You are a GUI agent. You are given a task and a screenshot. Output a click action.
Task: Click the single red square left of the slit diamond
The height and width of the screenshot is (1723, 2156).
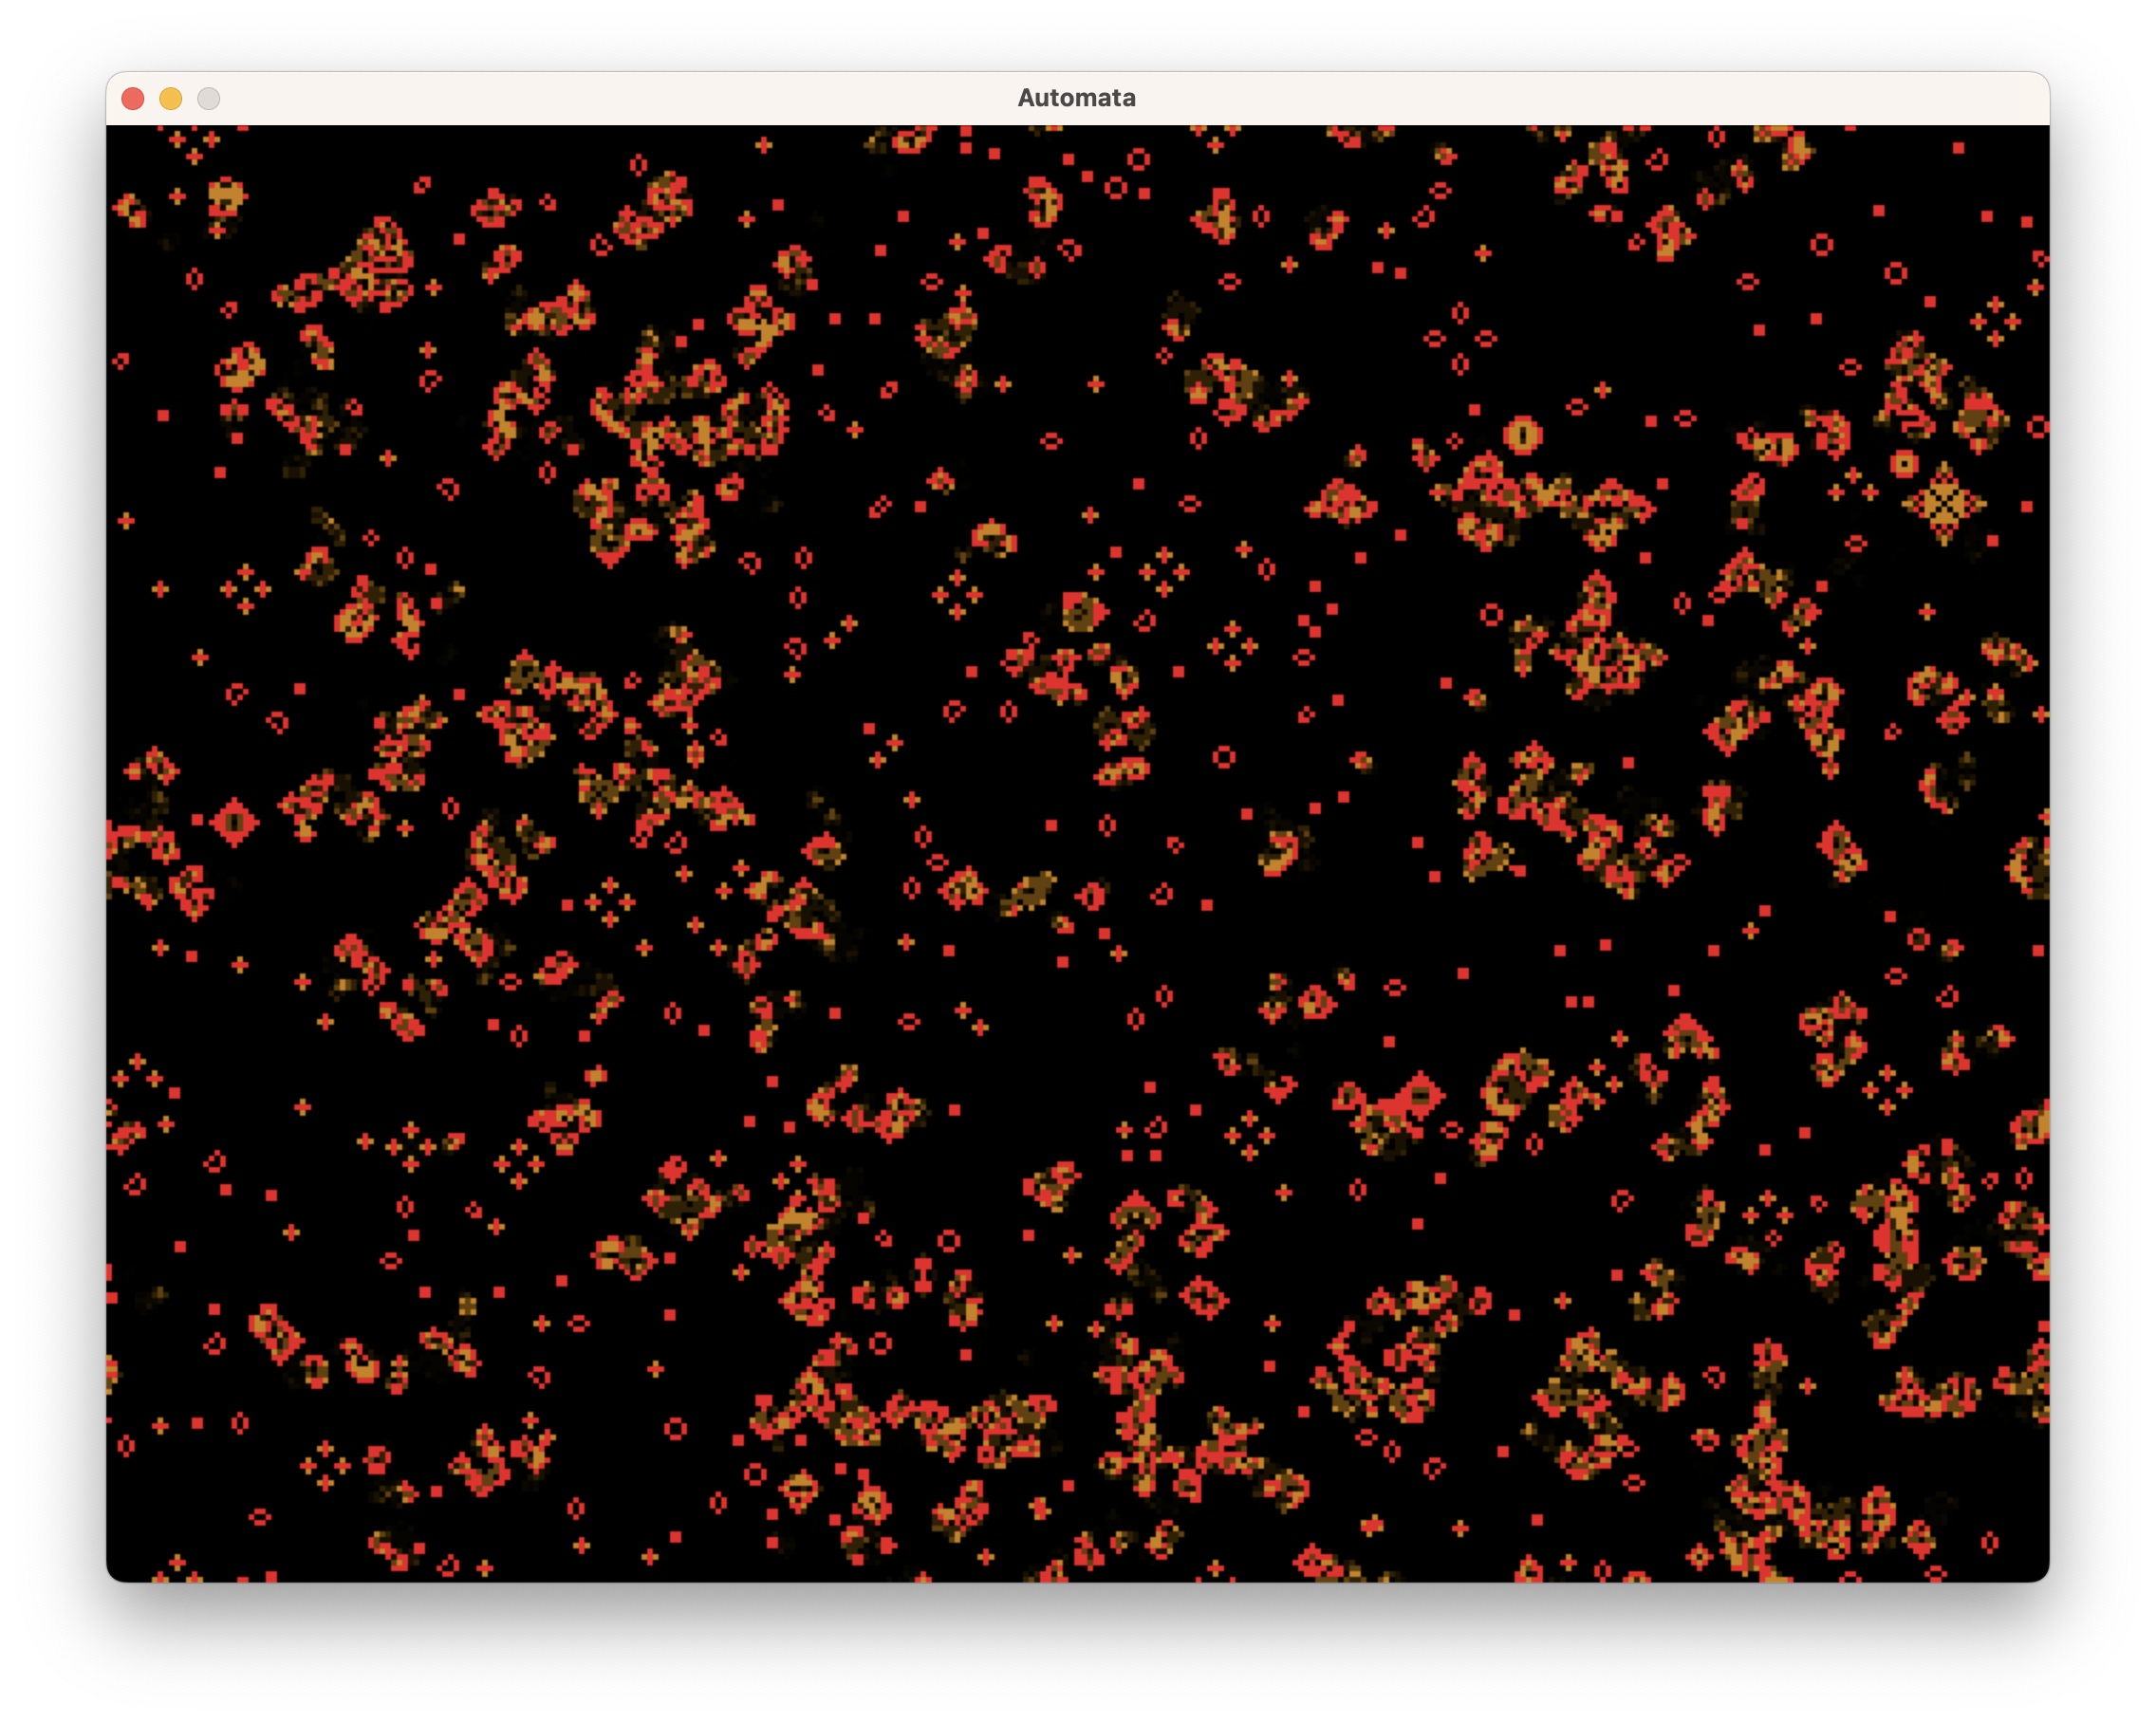pos(197,820)
